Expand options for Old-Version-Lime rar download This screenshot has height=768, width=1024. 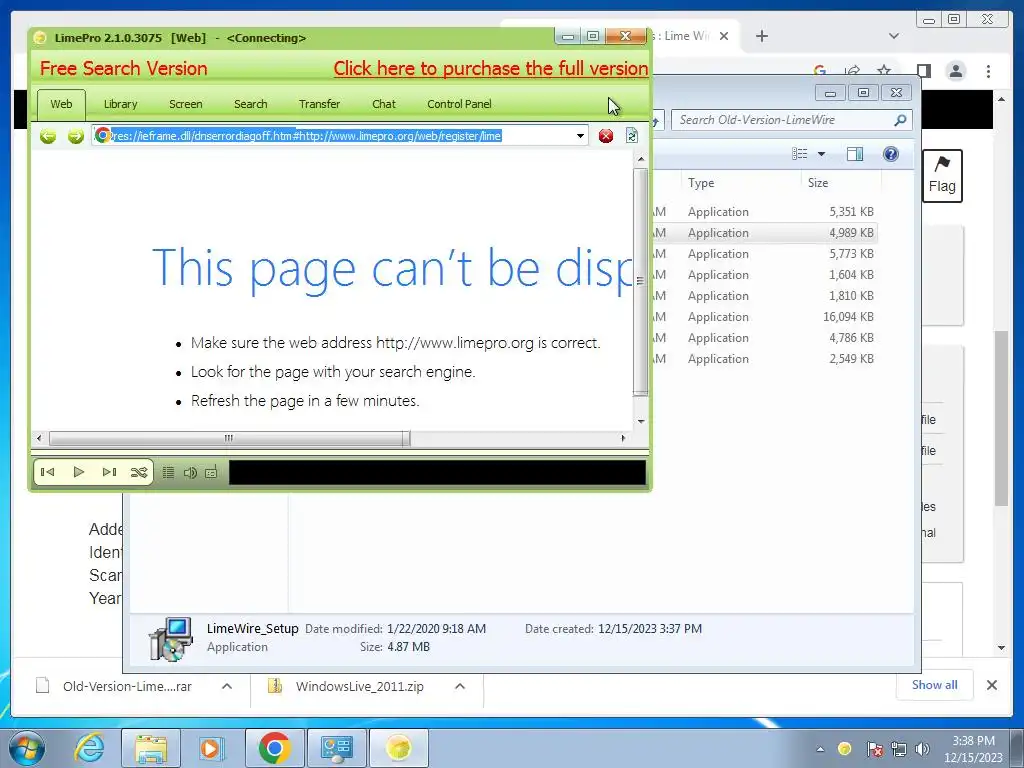click(x=227, y=686)
